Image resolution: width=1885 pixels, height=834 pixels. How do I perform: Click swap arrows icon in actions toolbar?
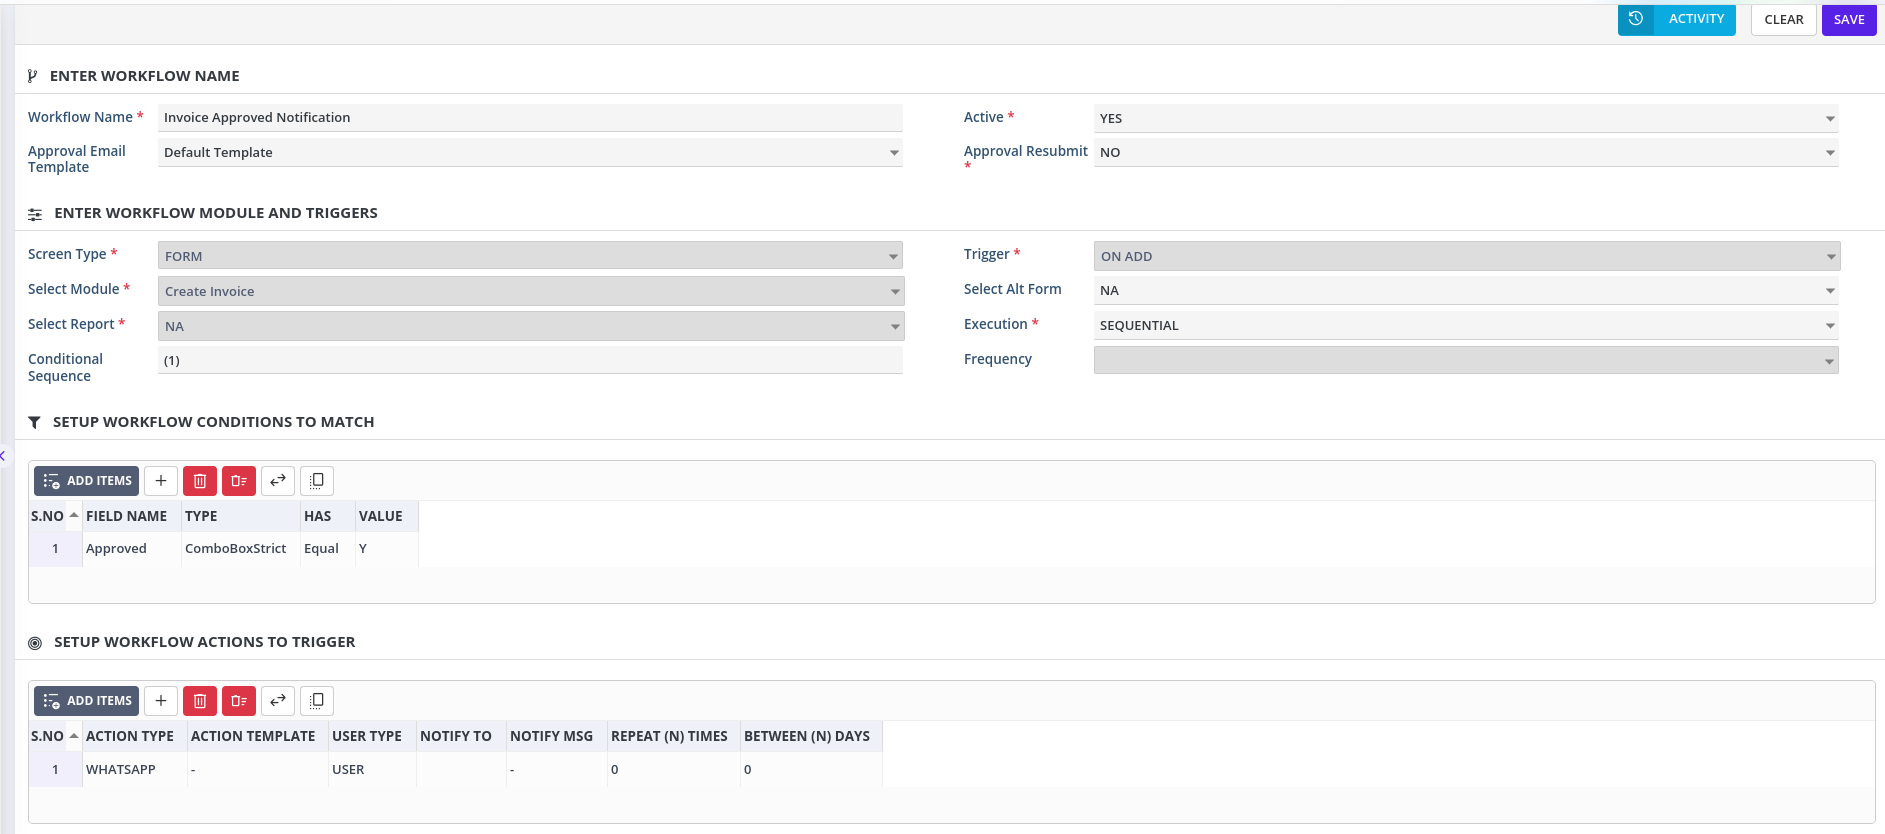point(278,701)
